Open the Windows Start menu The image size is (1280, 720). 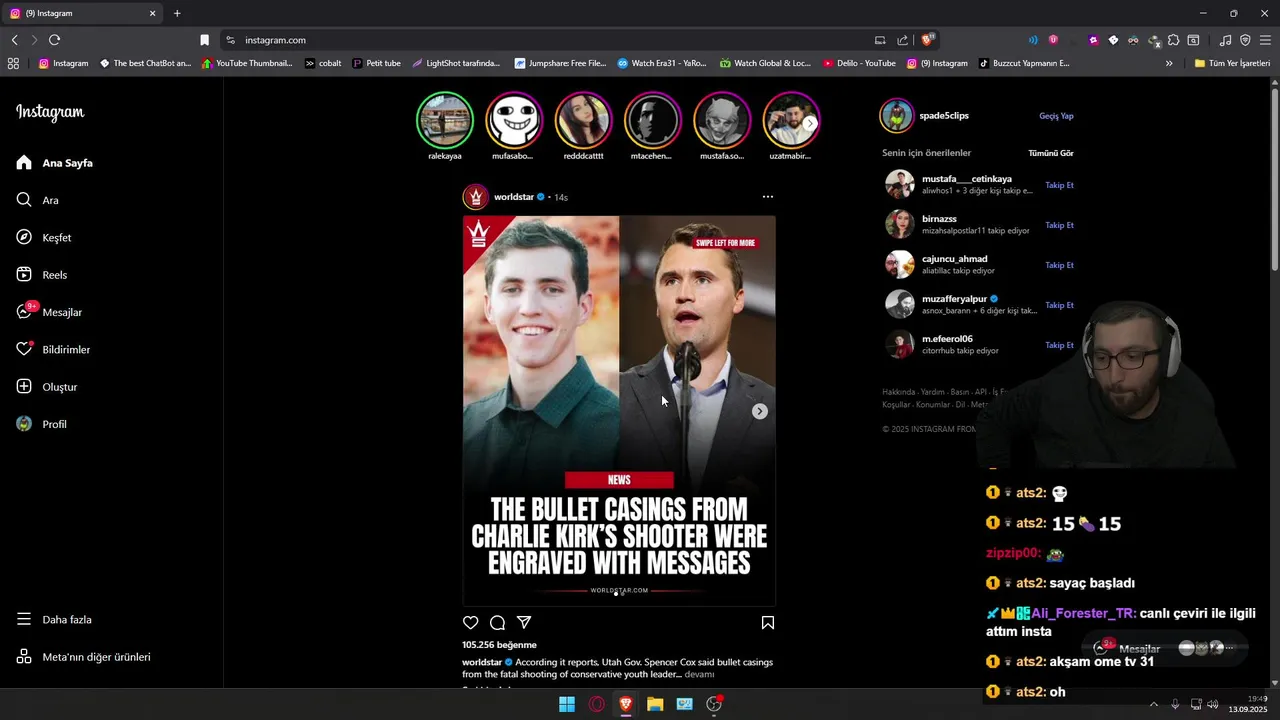point(567,704)
